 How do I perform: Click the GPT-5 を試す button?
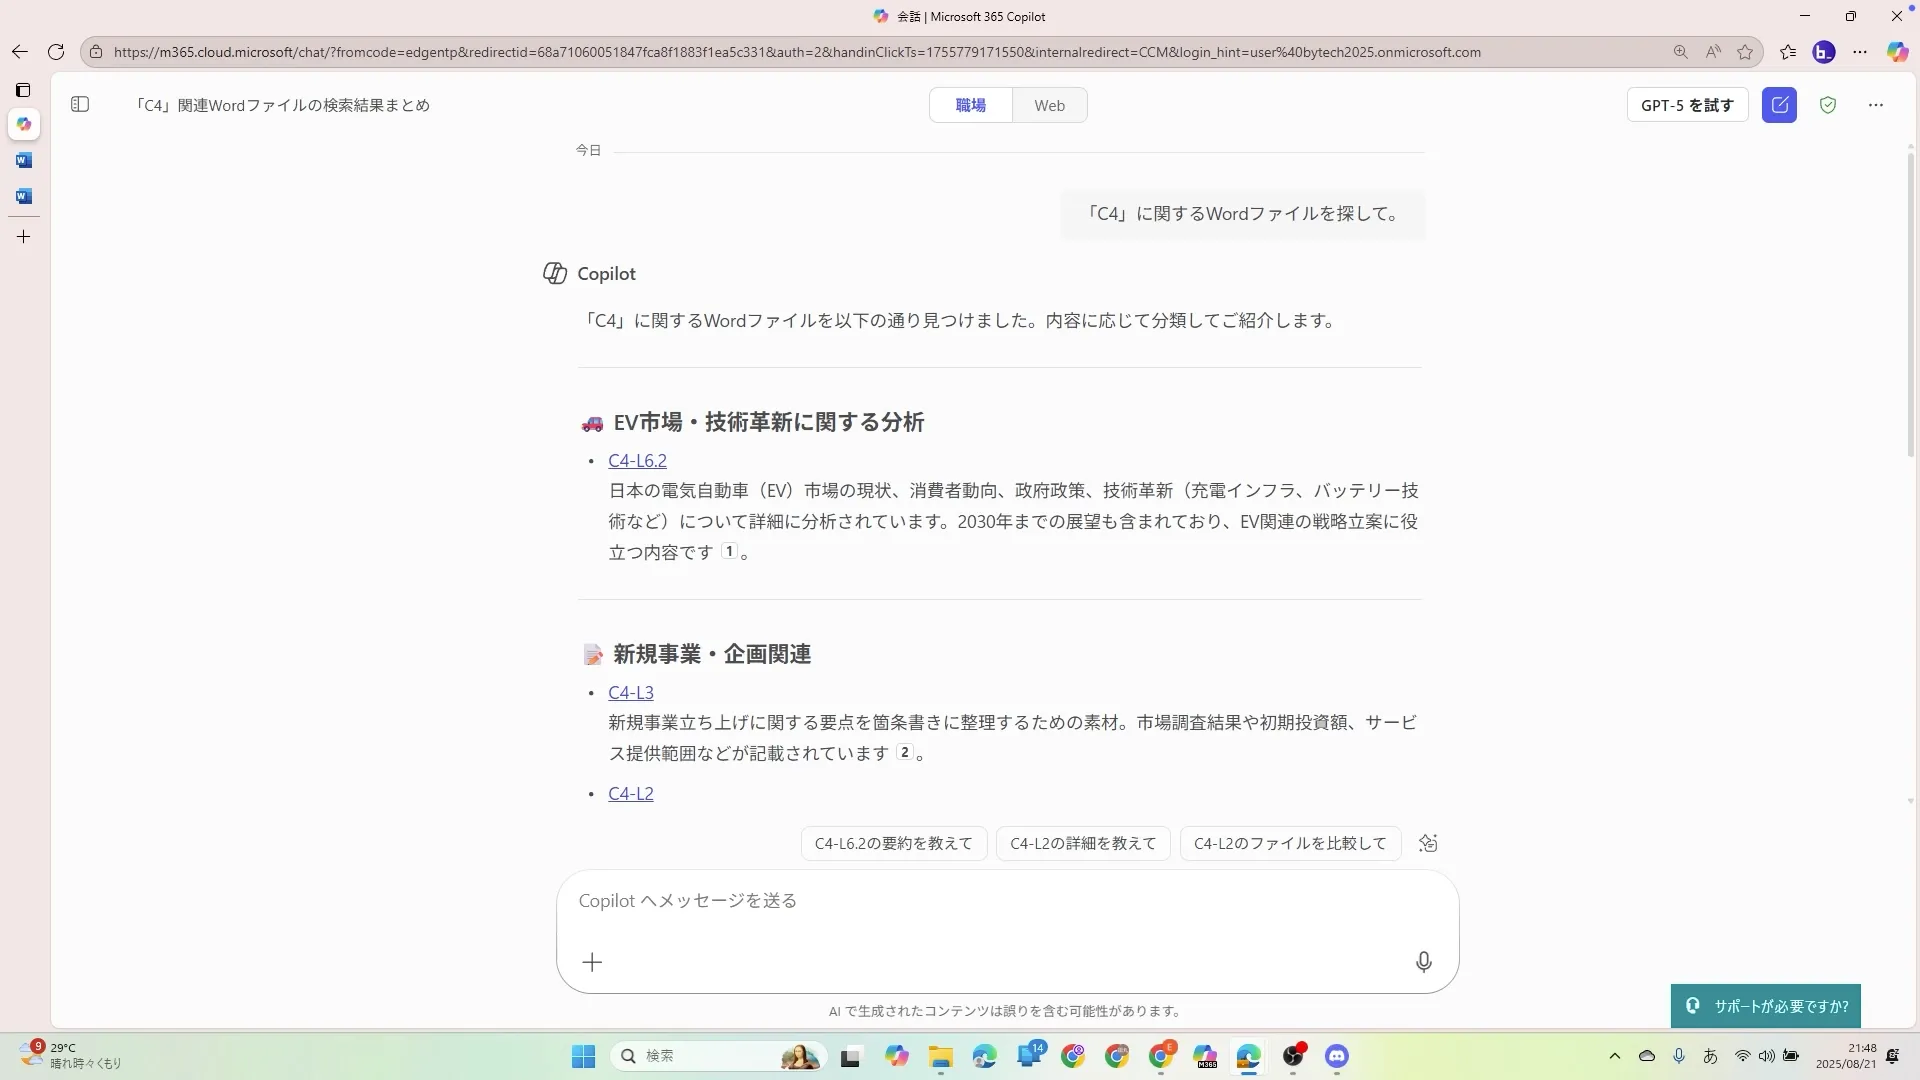(1686, 105)
